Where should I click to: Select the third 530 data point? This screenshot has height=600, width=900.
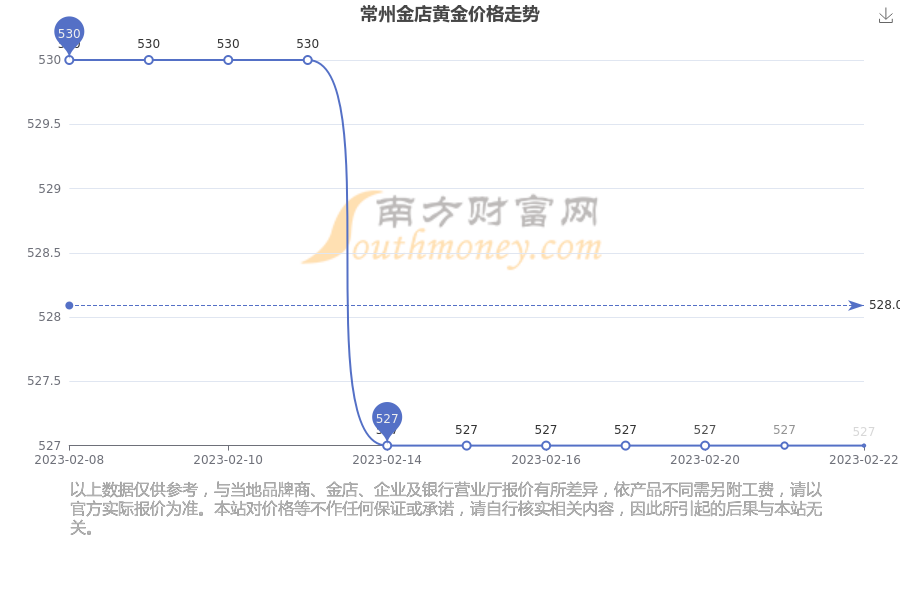click(x=228, y=60)
